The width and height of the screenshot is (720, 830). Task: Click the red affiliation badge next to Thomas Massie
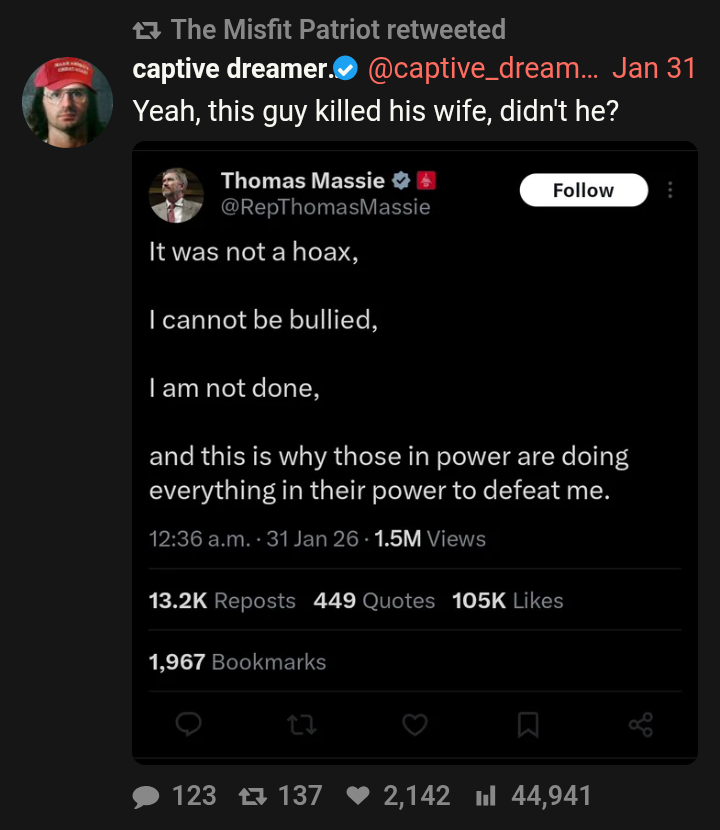point(426,181)
